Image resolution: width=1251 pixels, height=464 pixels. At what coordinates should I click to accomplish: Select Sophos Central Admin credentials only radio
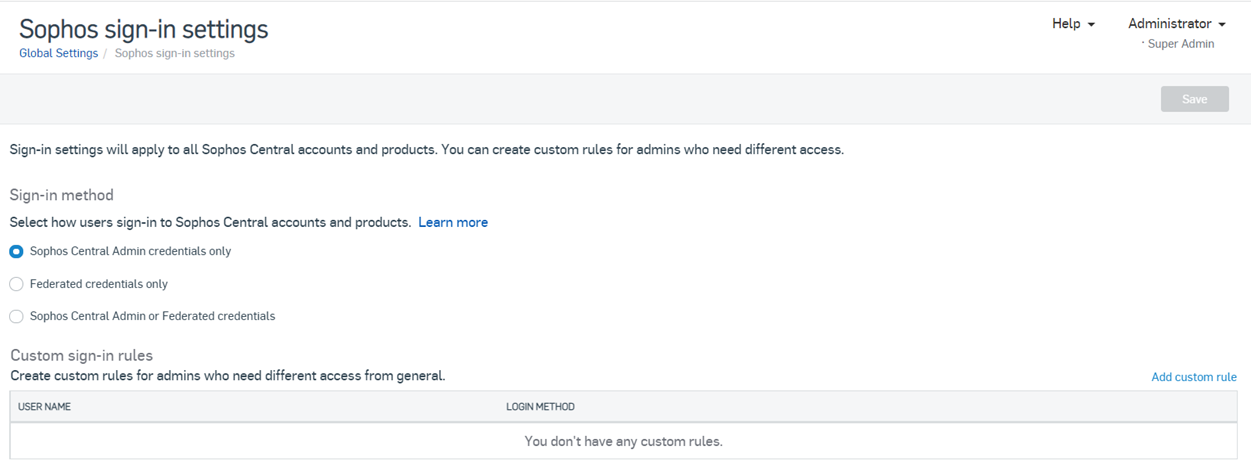16,252
